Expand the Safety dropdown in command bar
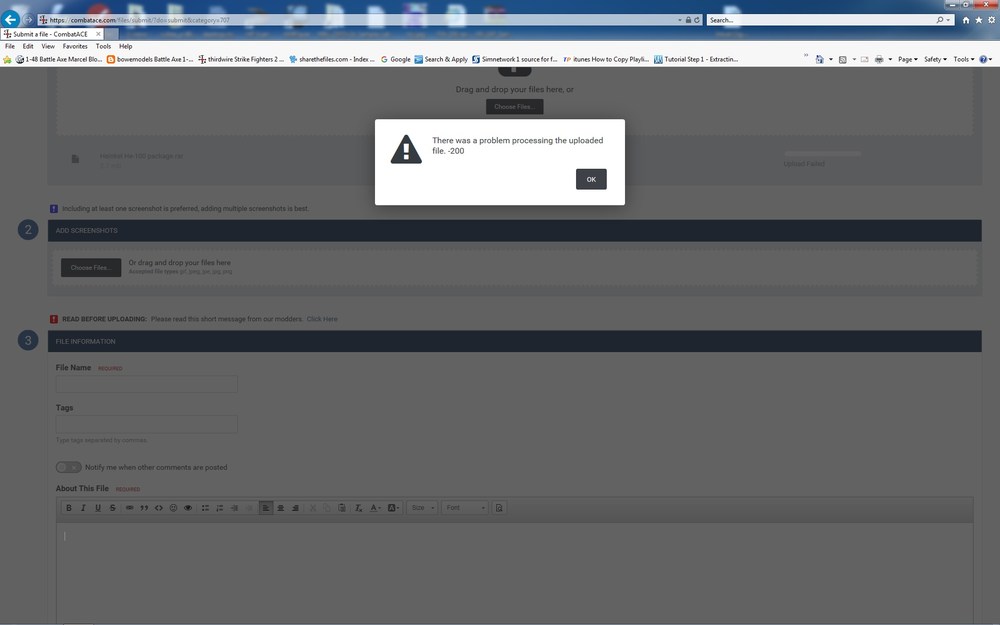1000x625 pixels. click(935, 59)
